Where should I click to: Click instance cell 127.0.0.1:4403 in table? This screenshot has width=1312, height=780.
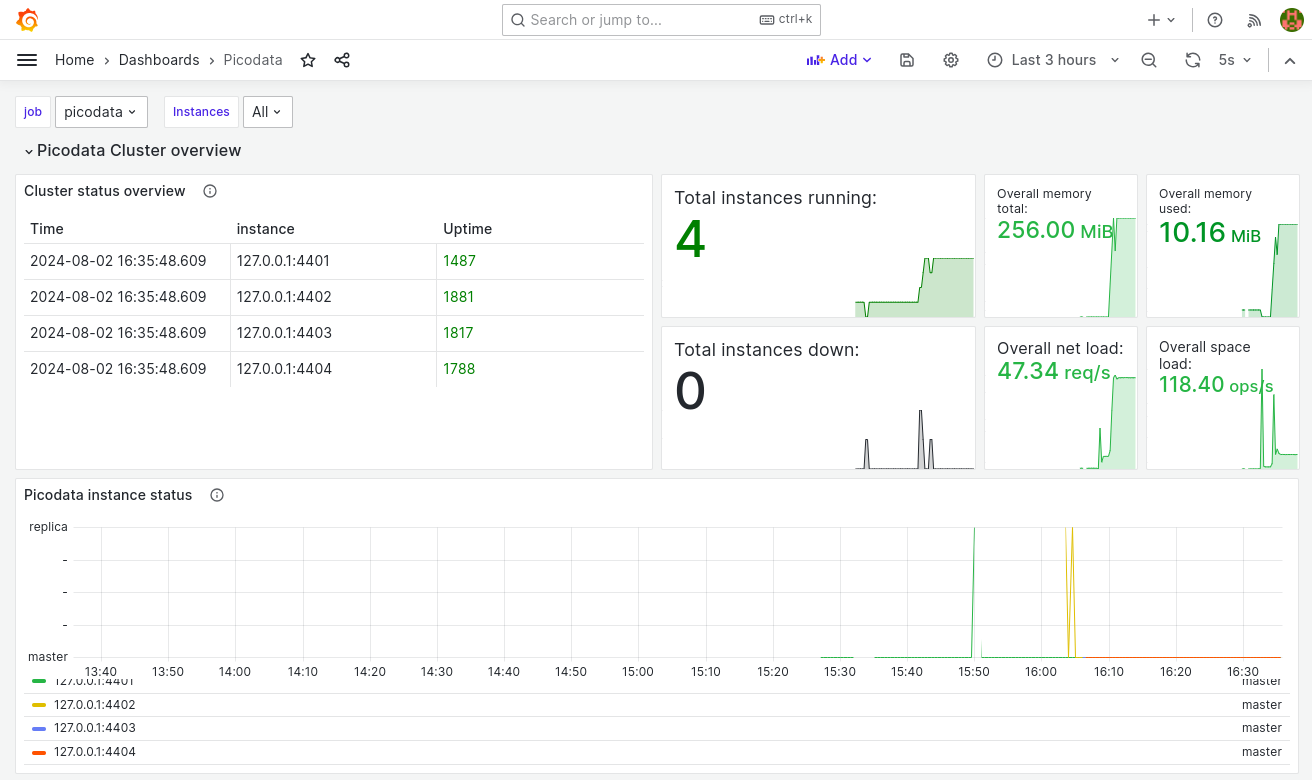click(284, 333)
